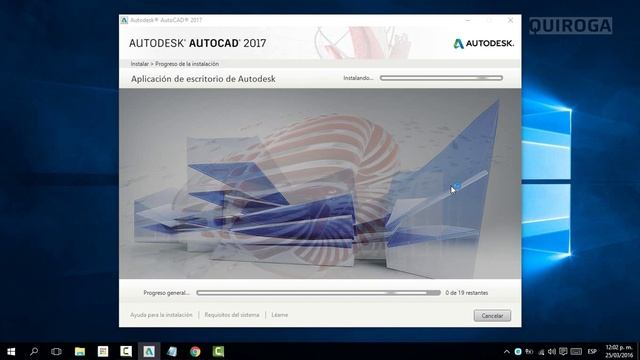The image size is (640, 360).
Task: Click the 'Progreso general...' label
Action: [x=167, y=293]
